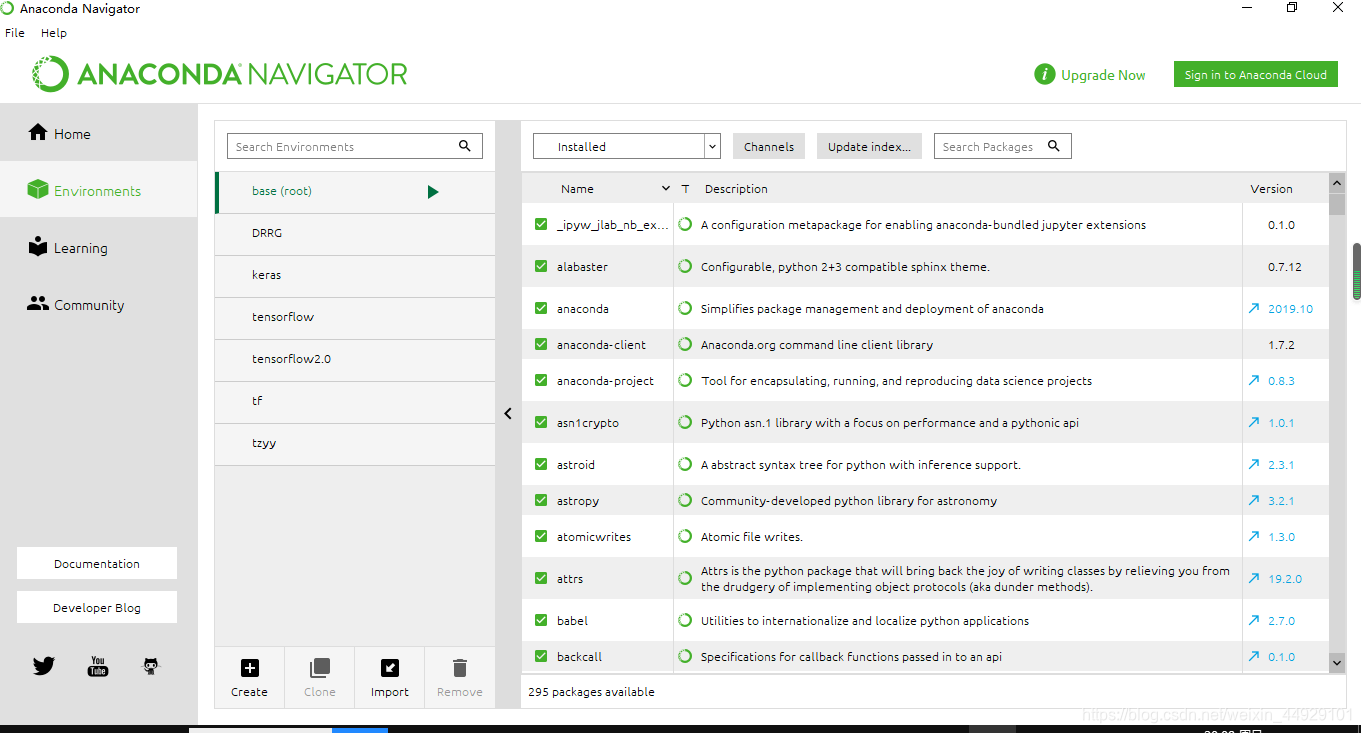Viewport: 1361px width, 733px height.
Task: Click the Upgrade Now info icon
Action: pos(1045,75)
